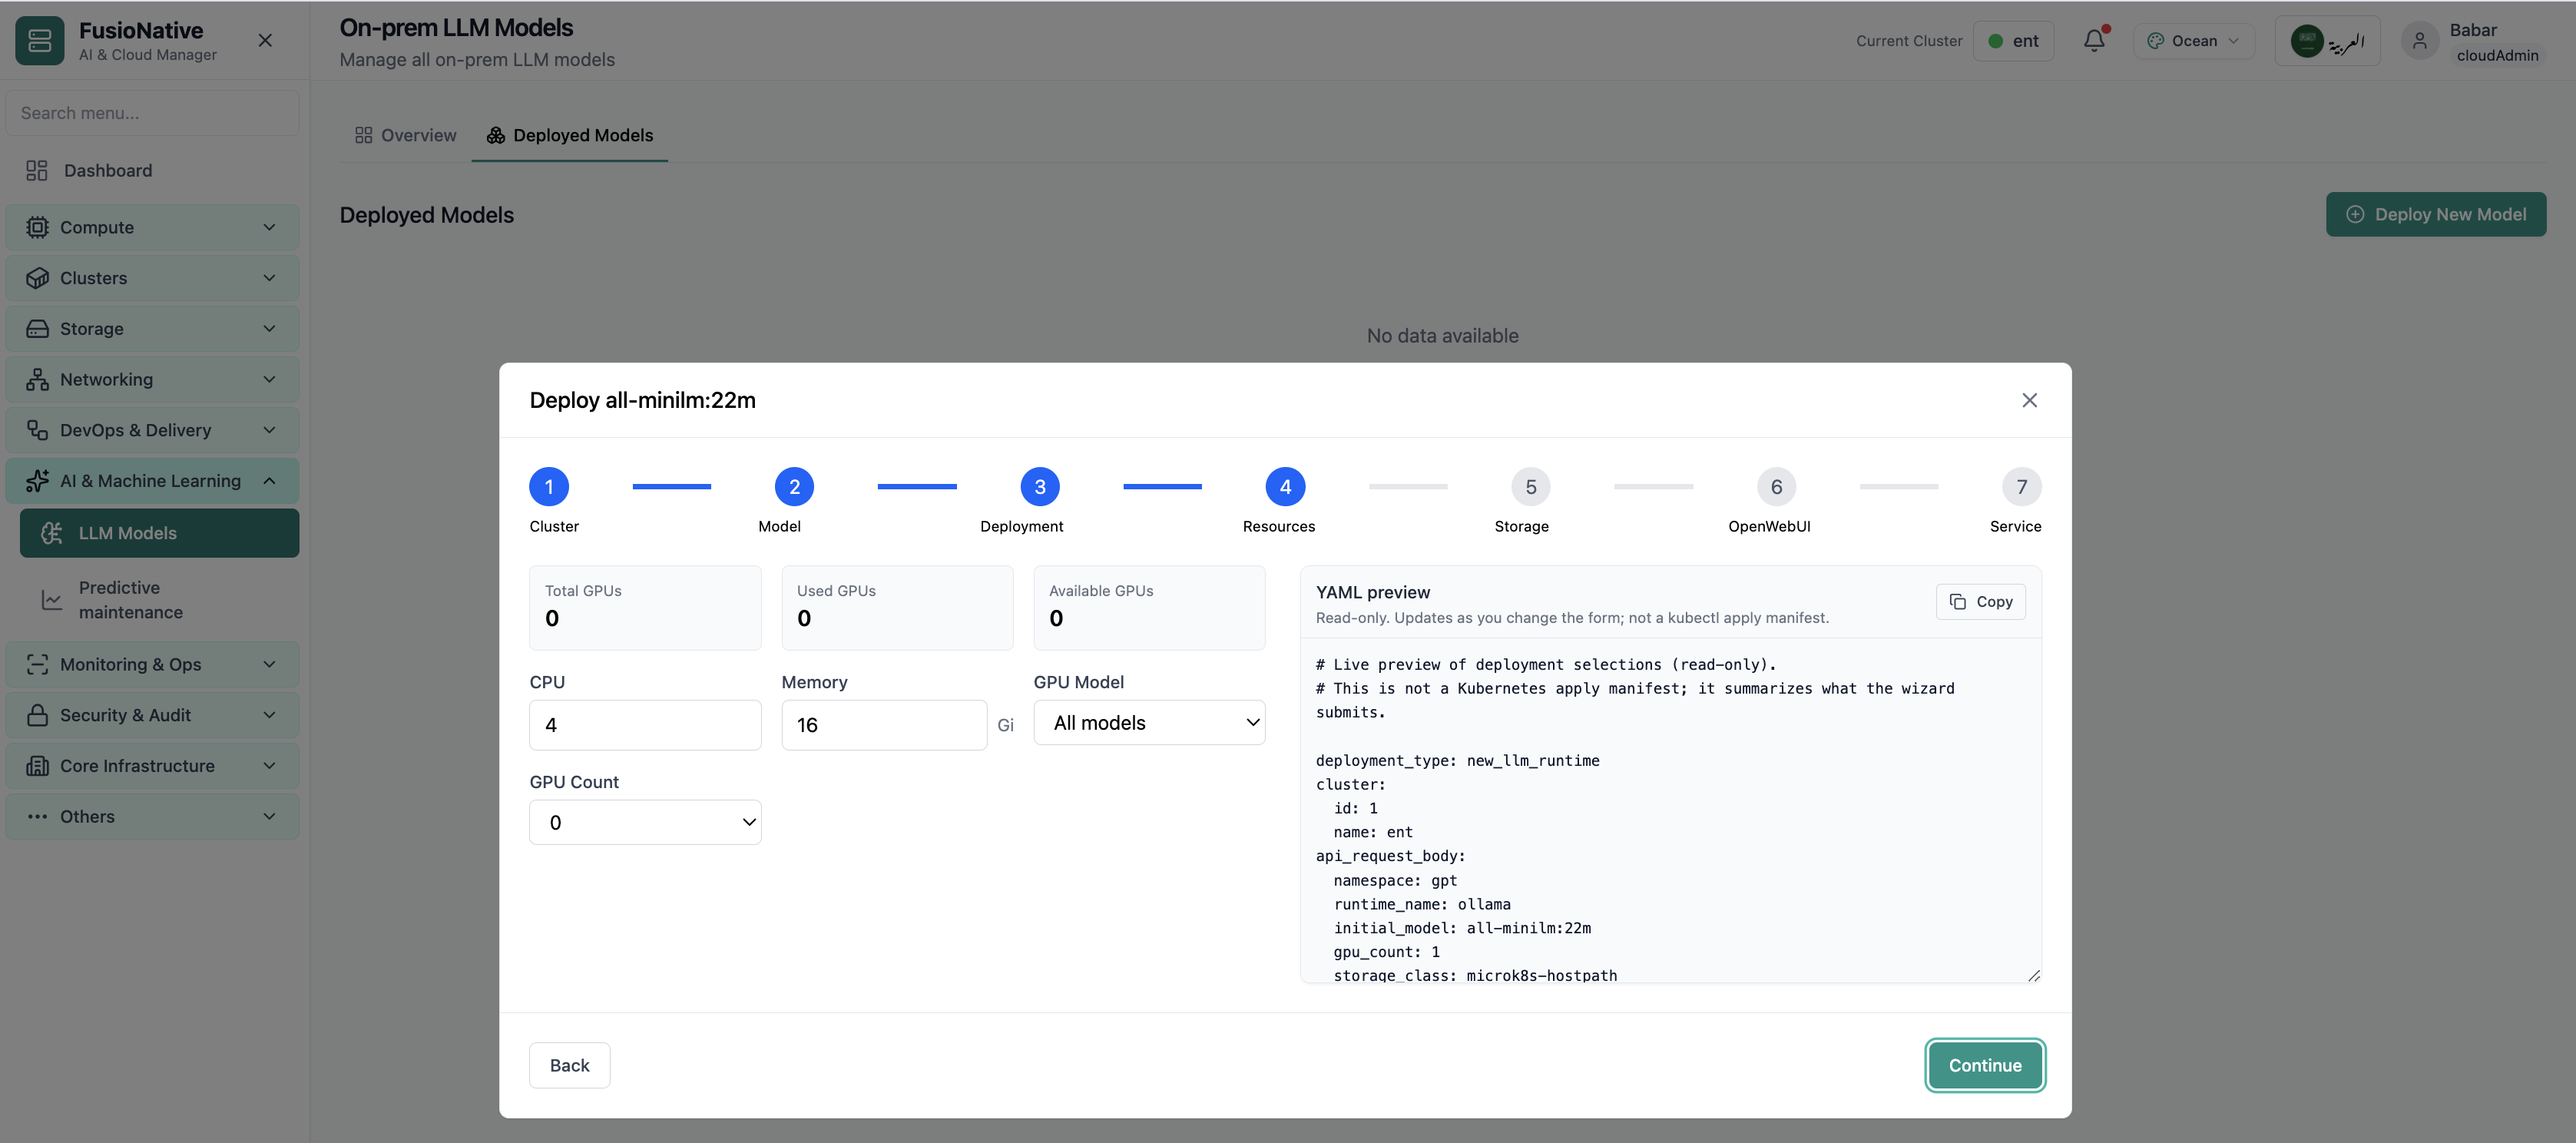This screenshot has width=2576, height=1143.
Task: Click the Security & Audit lock icon
Action: click(x=37, y=715)
